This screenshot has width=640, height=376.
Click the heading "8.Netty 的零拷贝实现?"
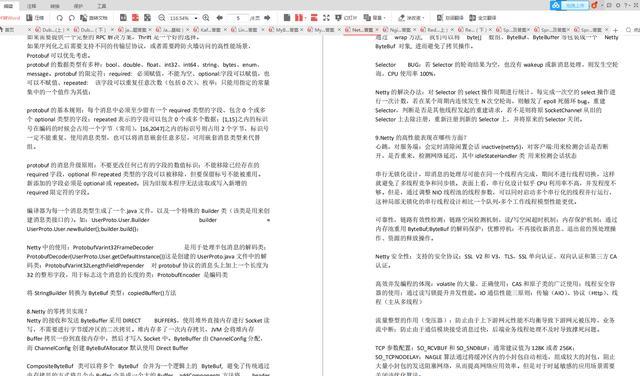point(58,311)
